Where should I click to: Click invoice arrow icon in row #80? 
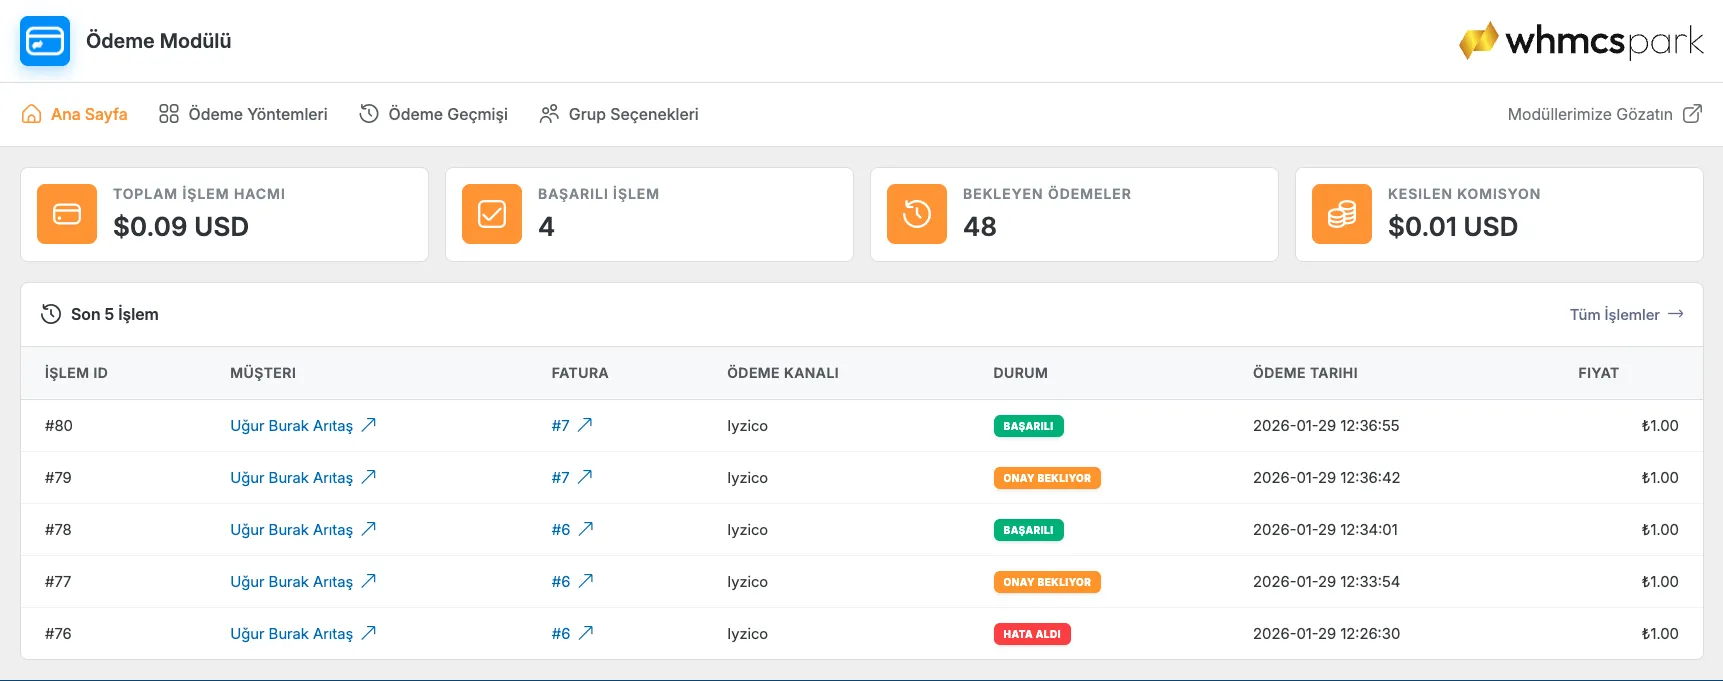coord(586,425)
